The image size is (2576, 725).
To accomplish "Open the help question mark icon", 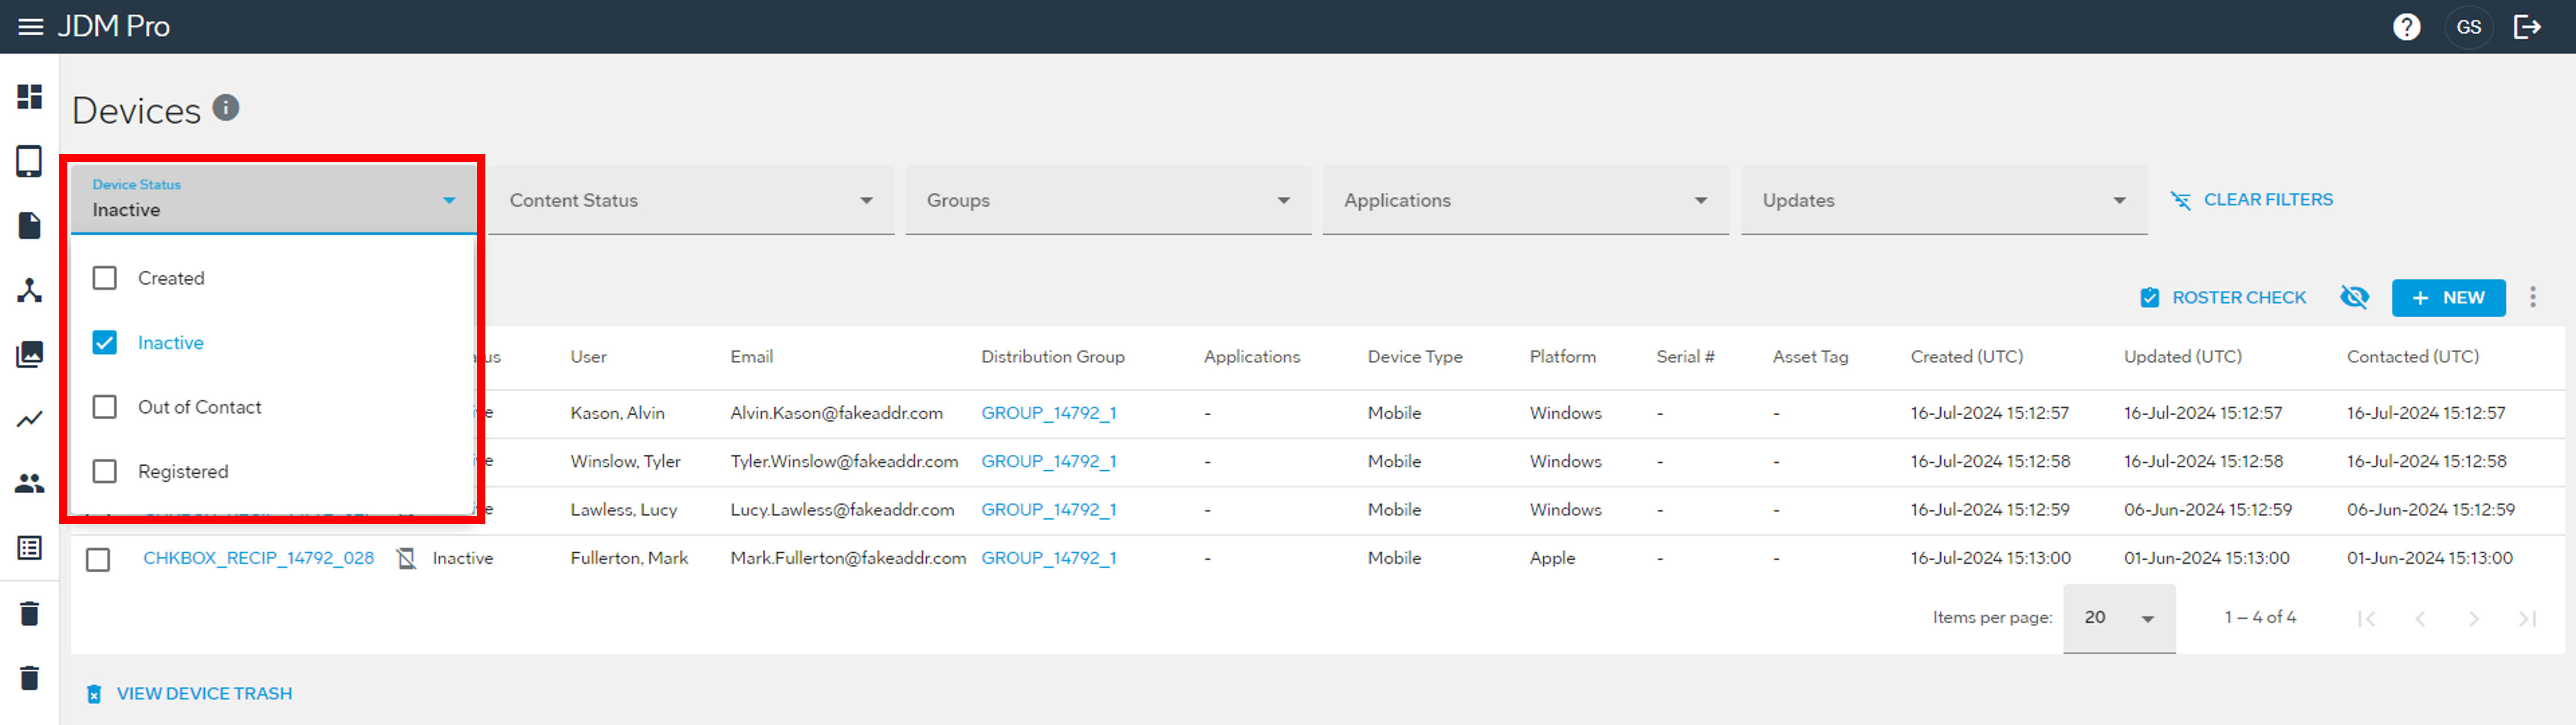I will (2406, 27).
